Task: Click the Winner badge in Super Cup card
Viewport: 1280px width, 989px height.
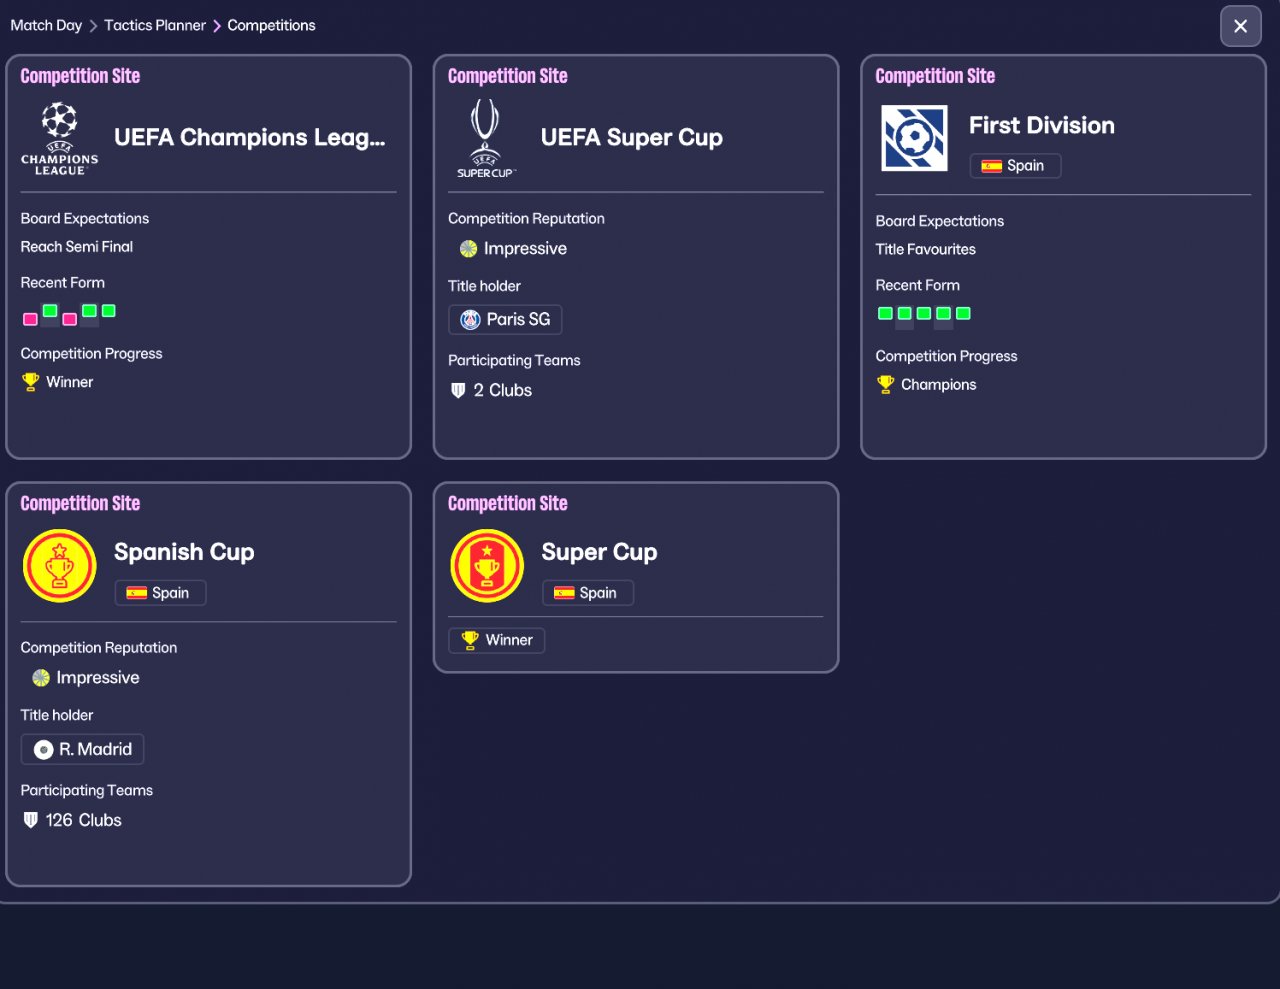Action: point(497,640)
